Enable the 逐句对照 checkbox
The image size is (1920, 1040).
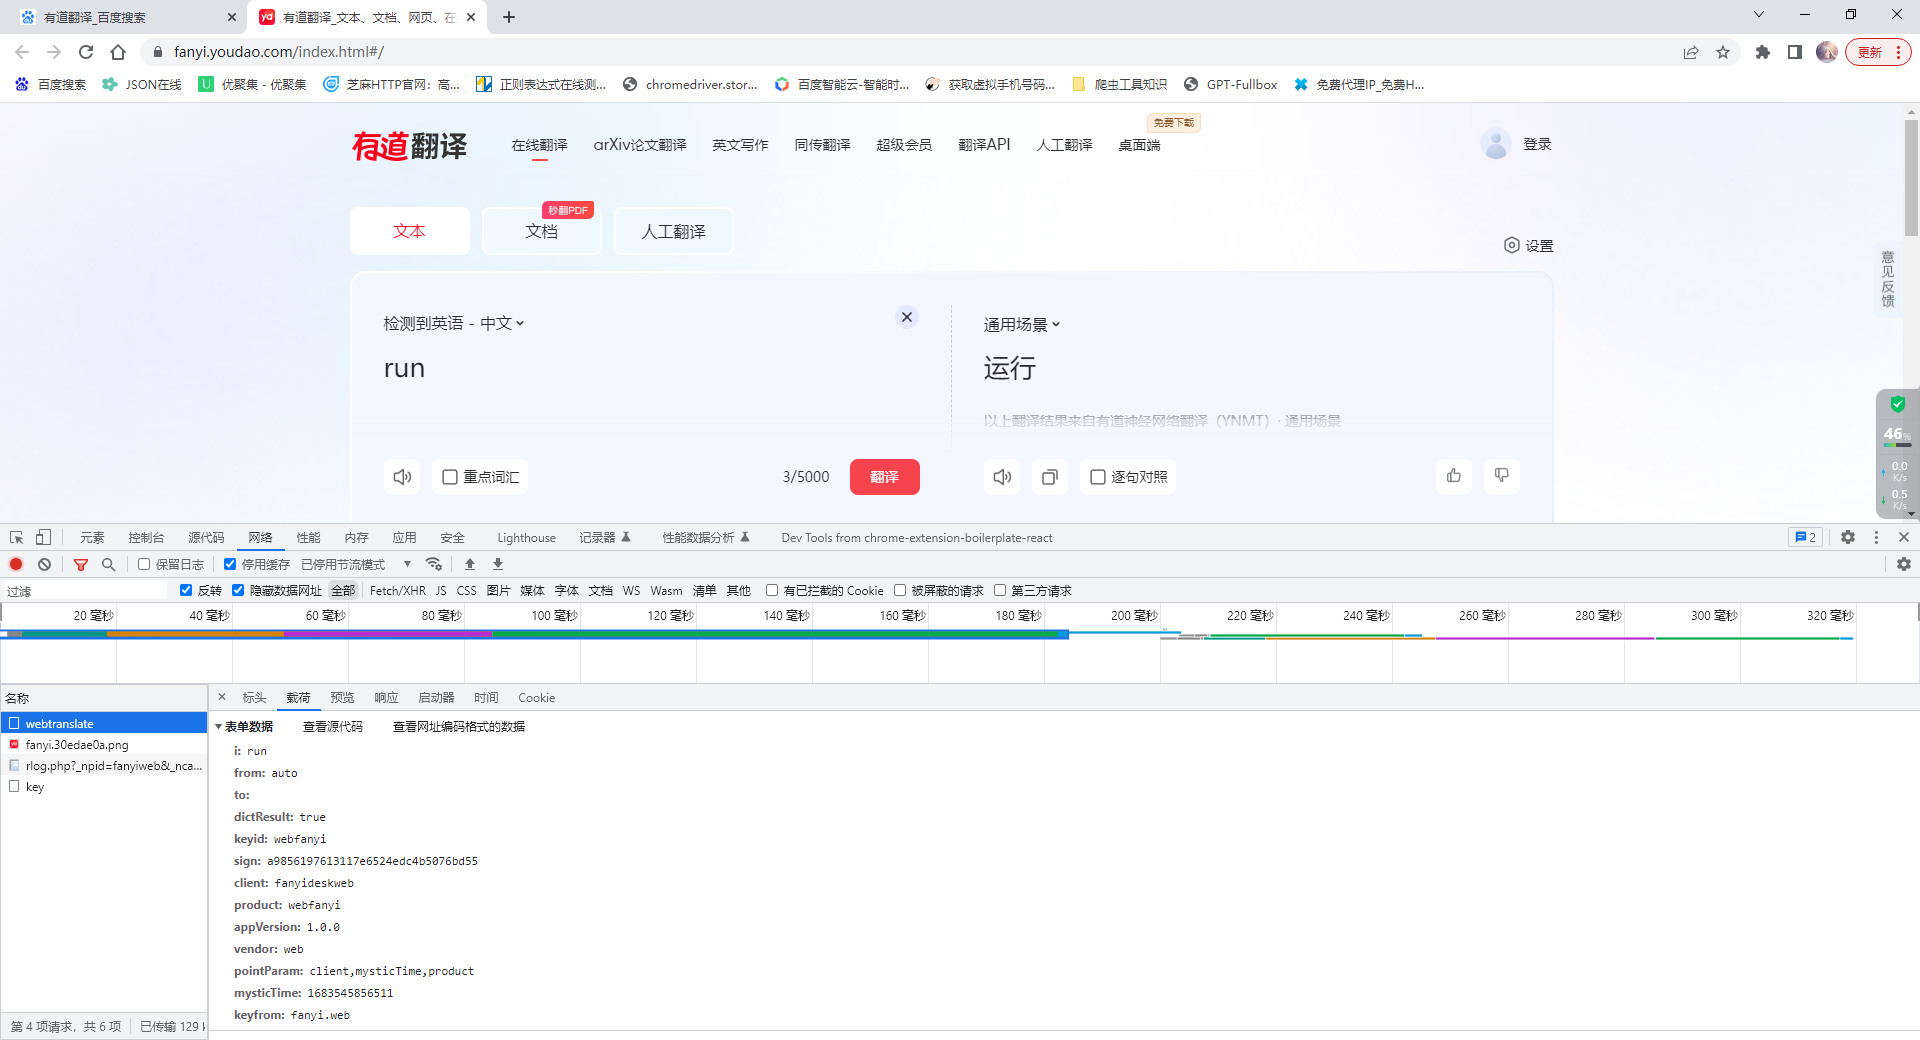[1098, 477]
